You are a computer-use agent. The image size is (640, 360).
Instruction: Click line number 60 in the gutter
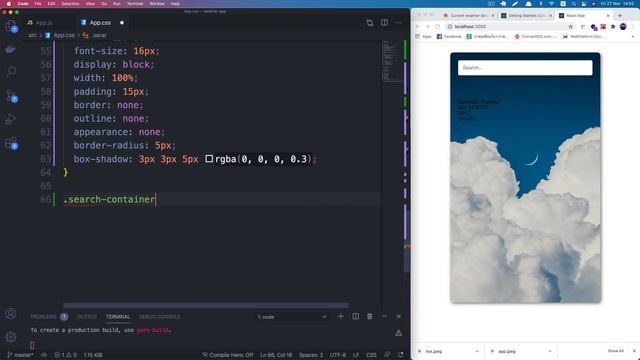[46, 118]
